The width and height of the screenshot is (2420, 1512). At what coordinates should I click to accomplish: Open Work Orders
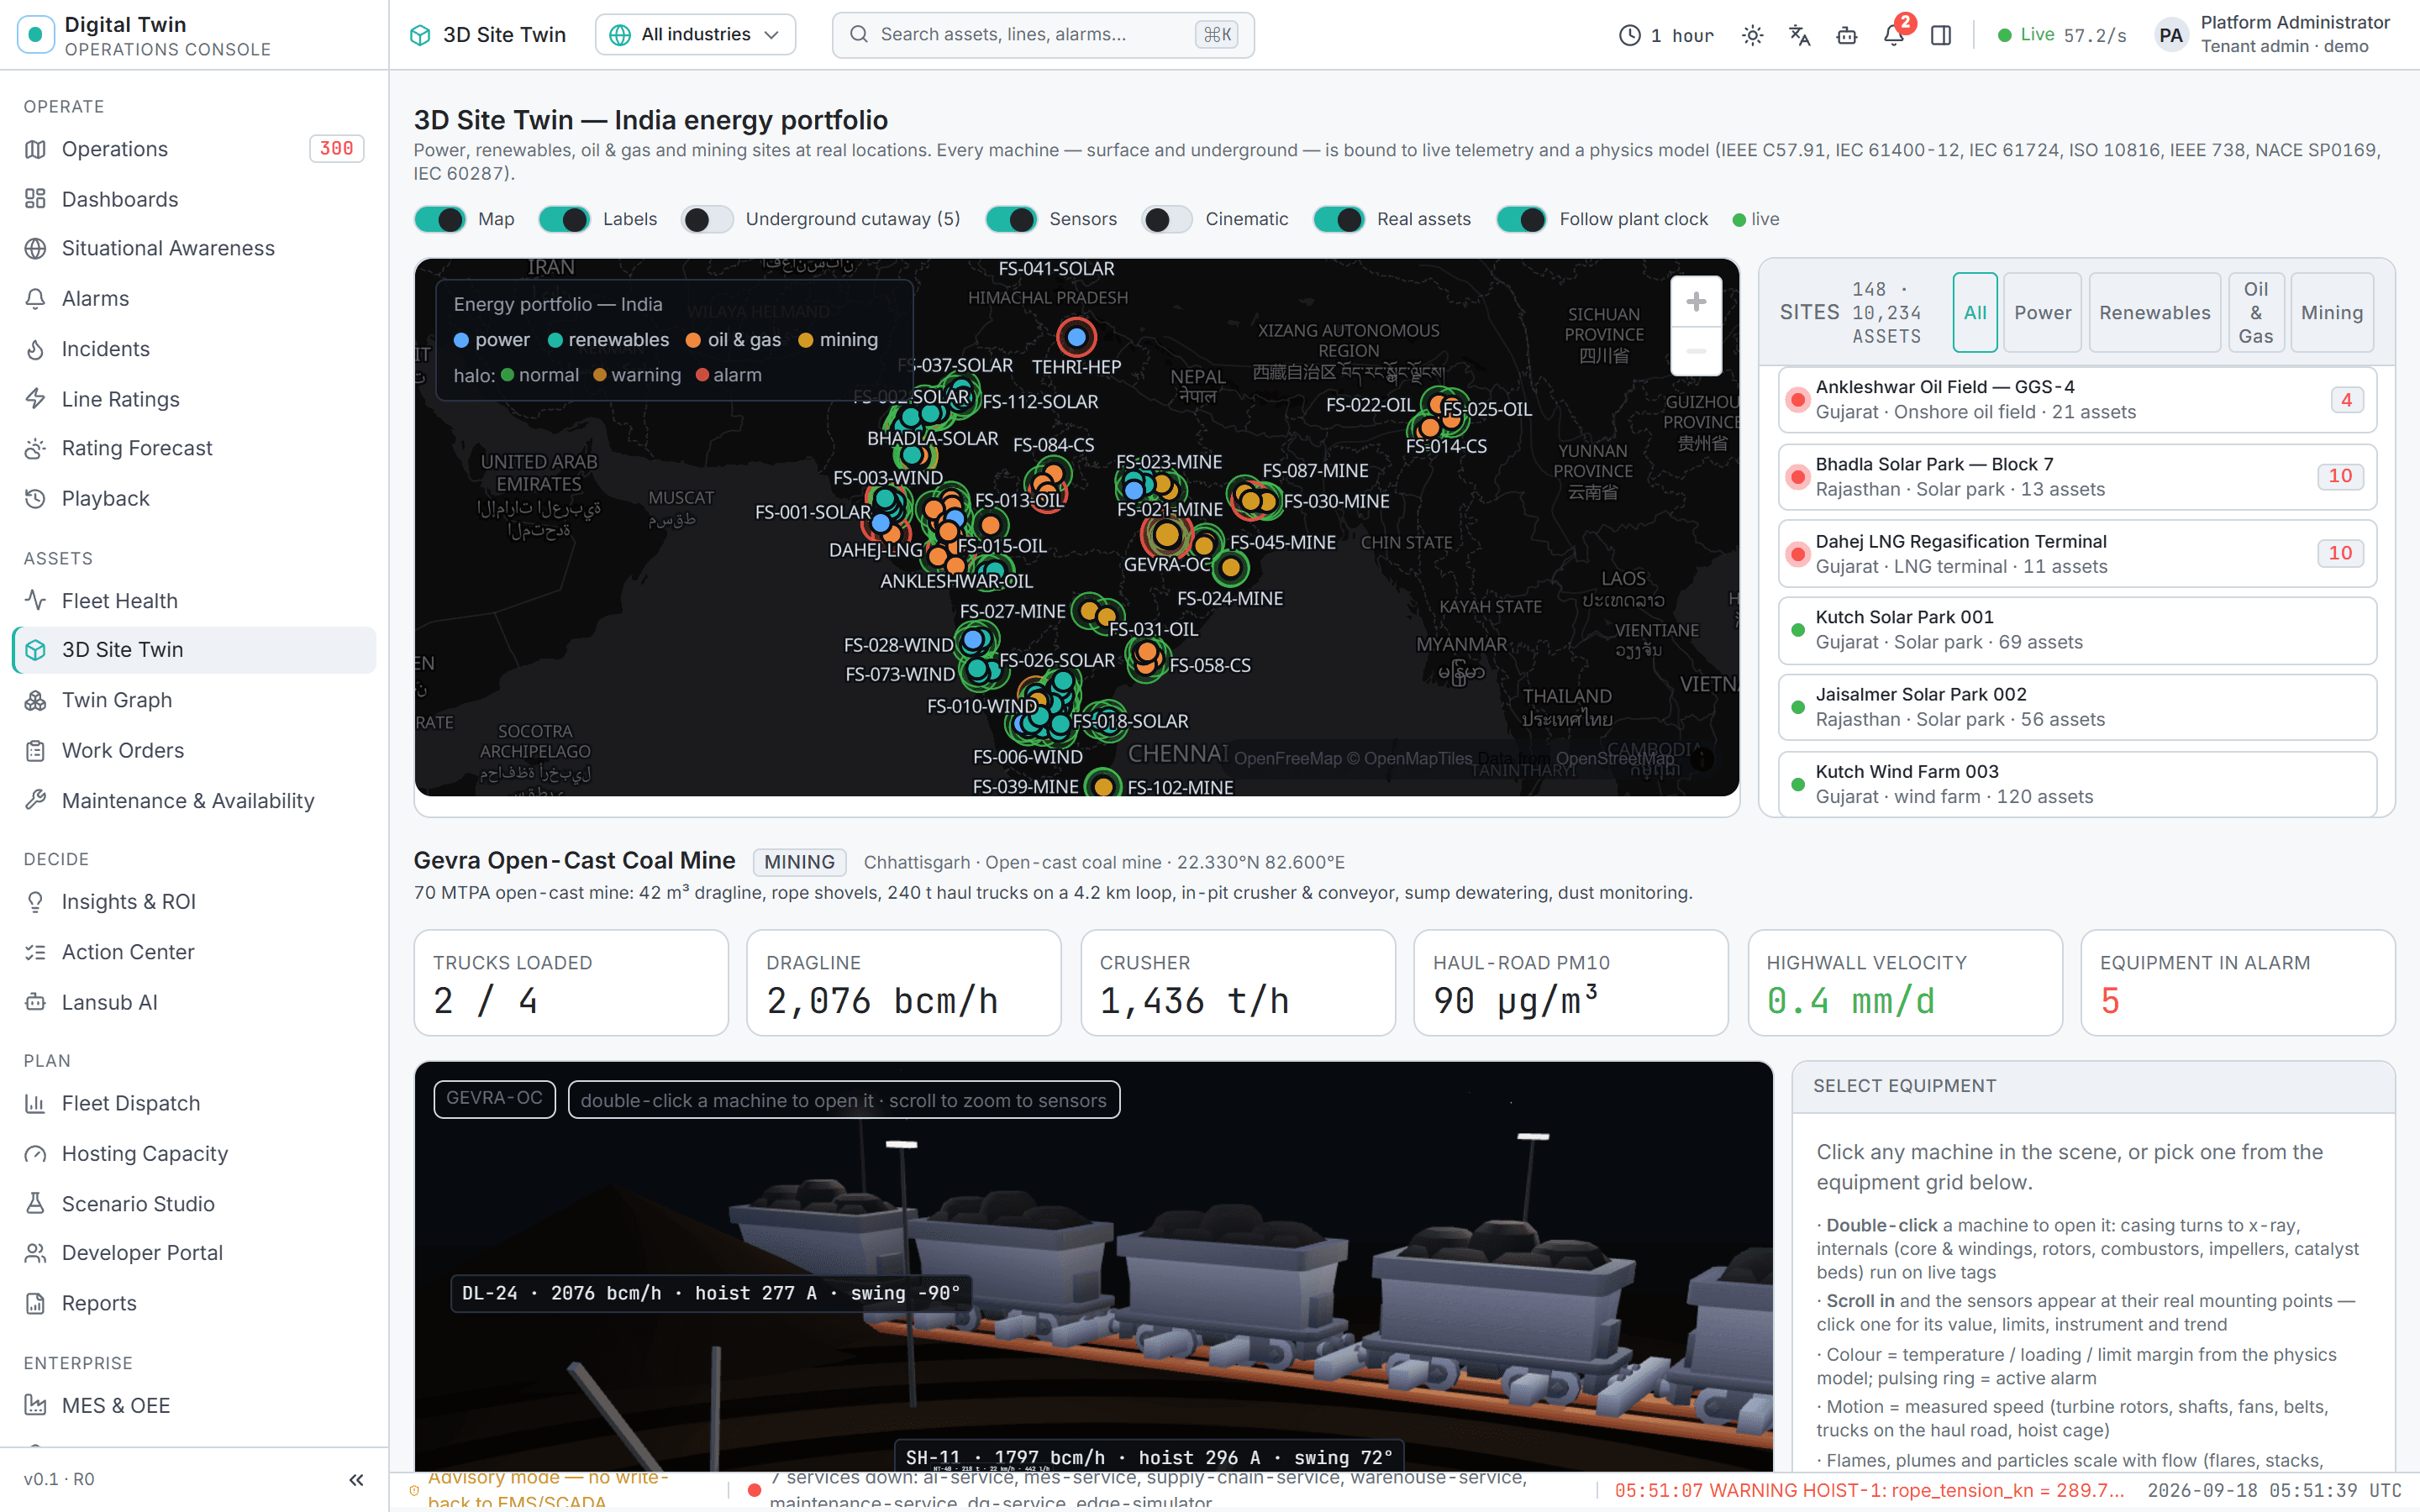click(x=194, y=750)
